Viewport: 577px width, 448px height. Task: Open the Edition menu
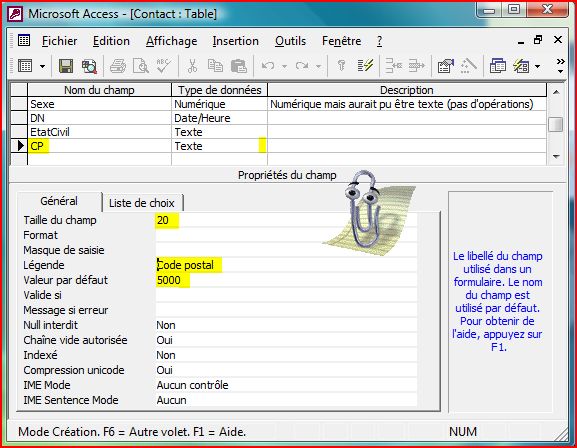[111, 41]
